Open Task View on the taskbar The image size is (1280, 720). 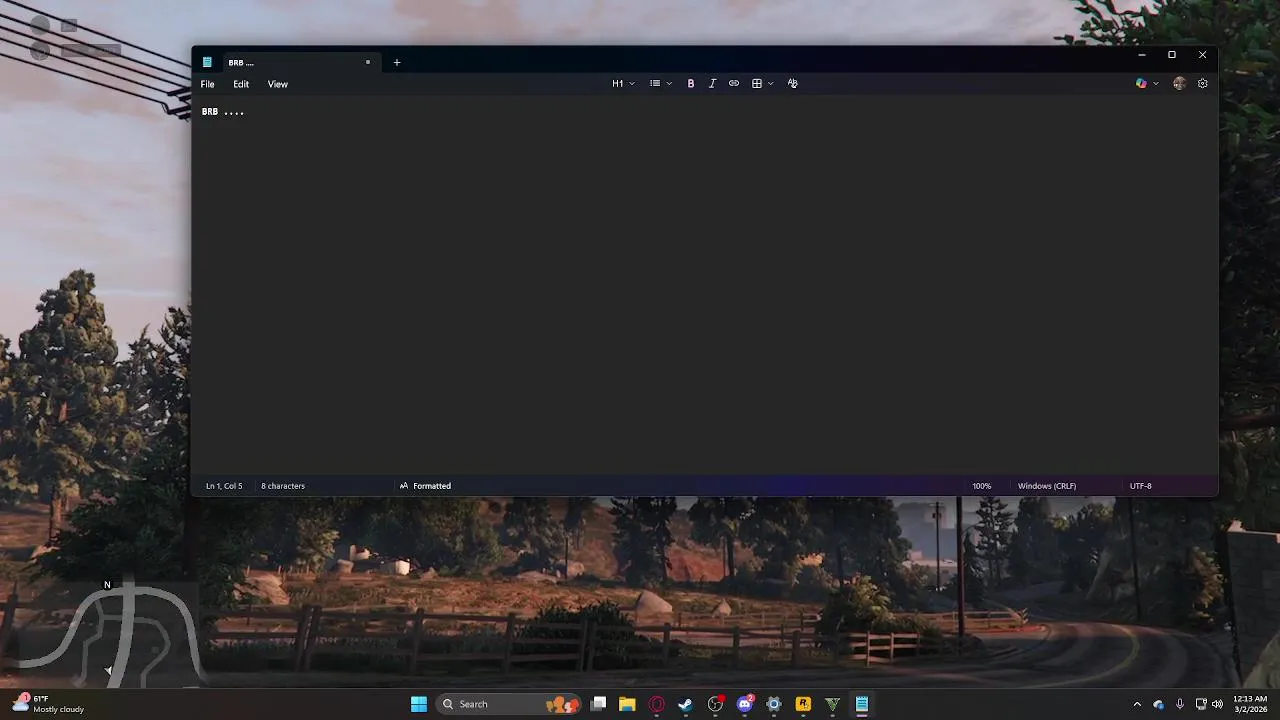coord(598,704)
